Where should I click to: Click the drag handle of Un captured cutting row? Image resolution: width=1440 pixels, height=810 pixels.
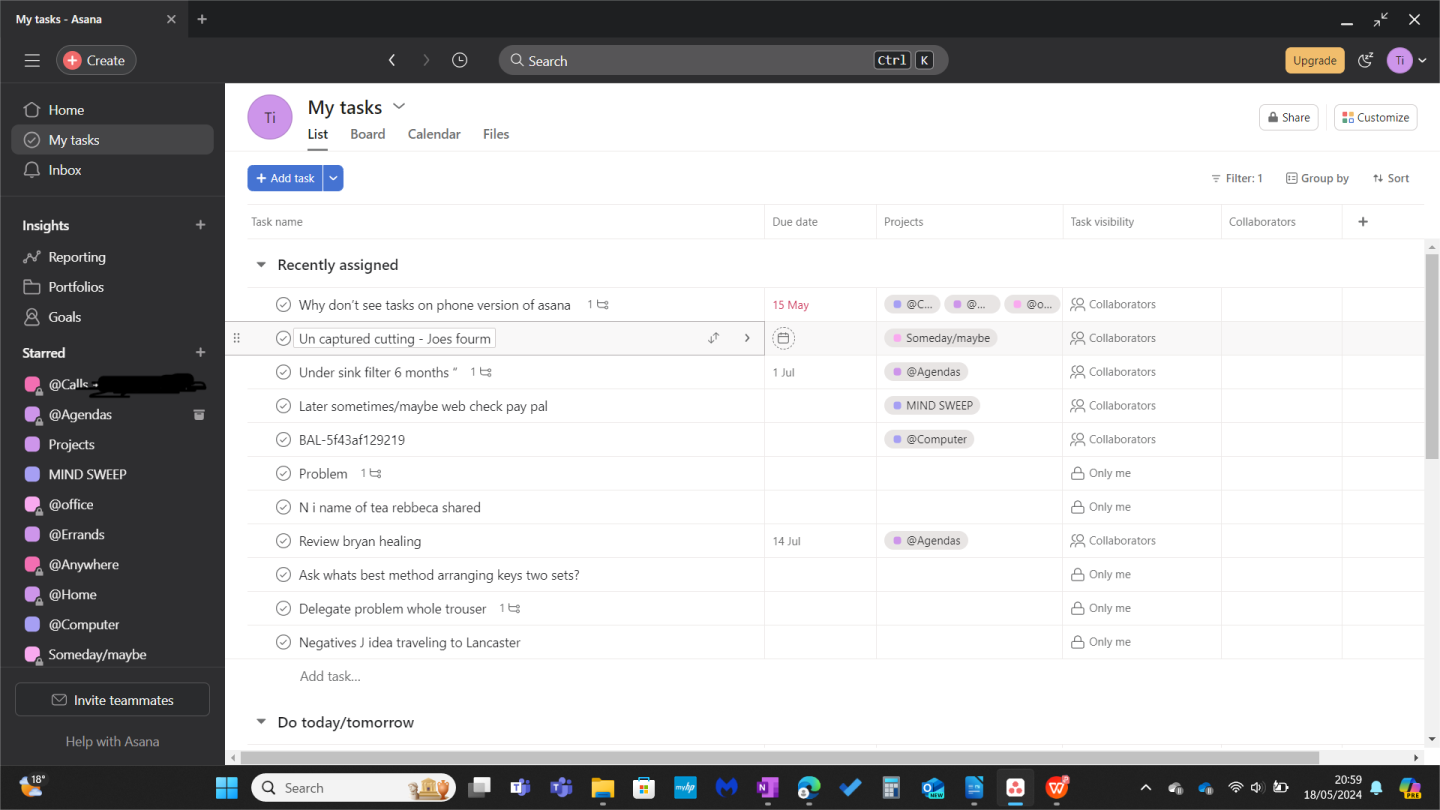pos(237,338)
